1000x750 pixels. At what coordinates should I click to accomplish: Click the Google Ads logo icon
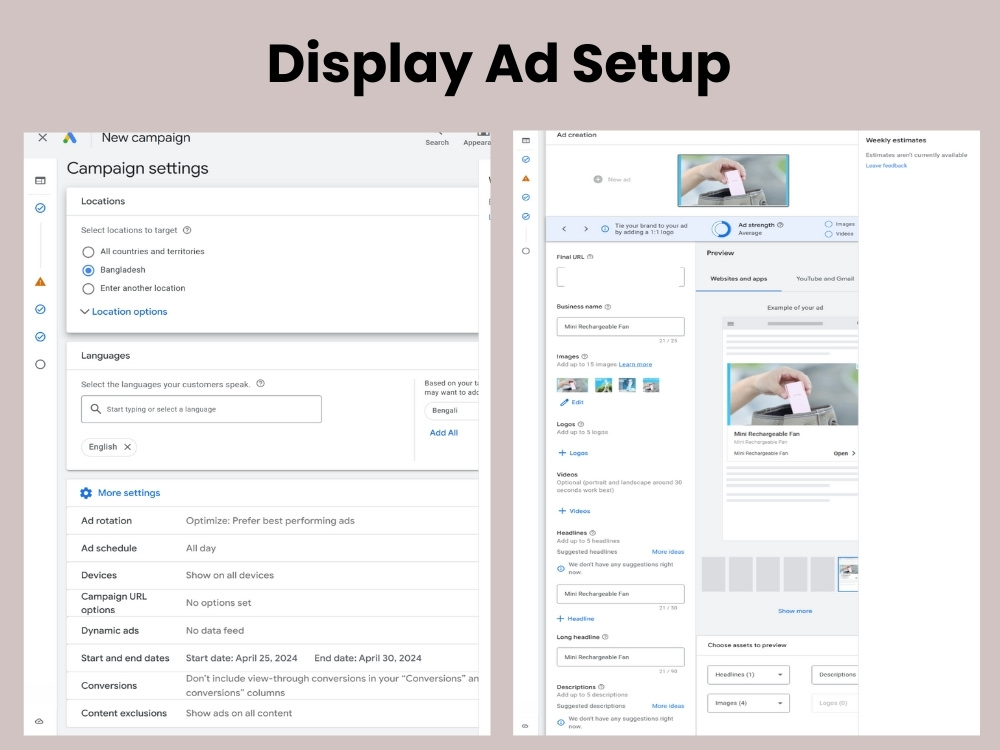point(70,138)
